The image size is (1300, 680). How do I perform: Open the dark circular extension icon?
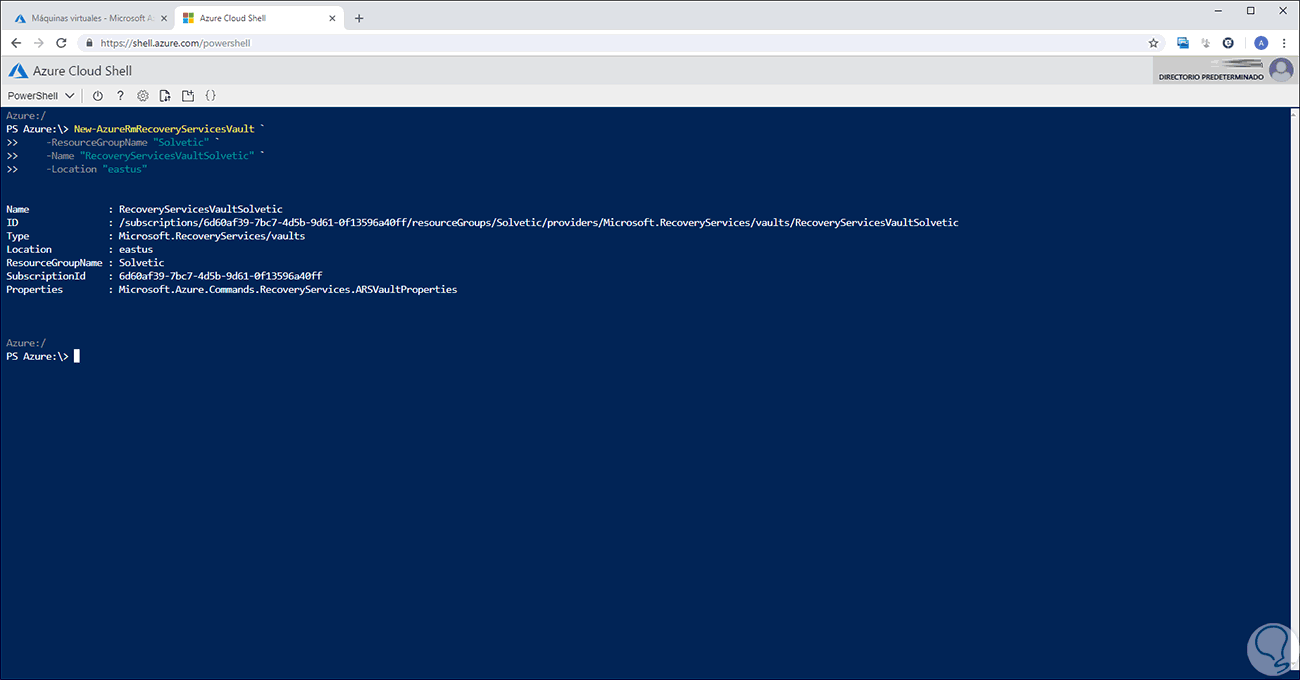tap(1228, 43)
